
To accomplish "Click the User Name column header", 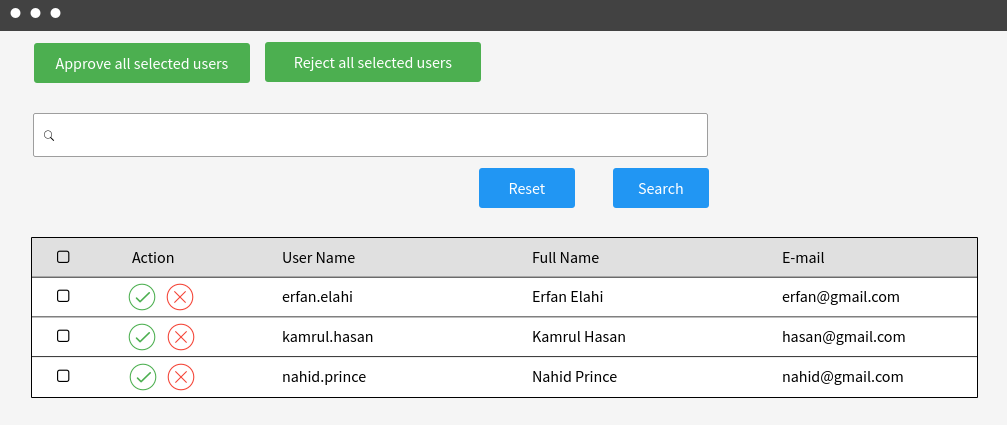I will [x=319, y=258].
